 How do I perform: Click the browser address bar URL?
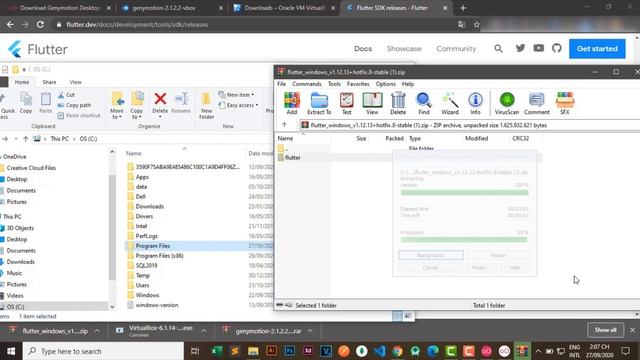(137, 24)
